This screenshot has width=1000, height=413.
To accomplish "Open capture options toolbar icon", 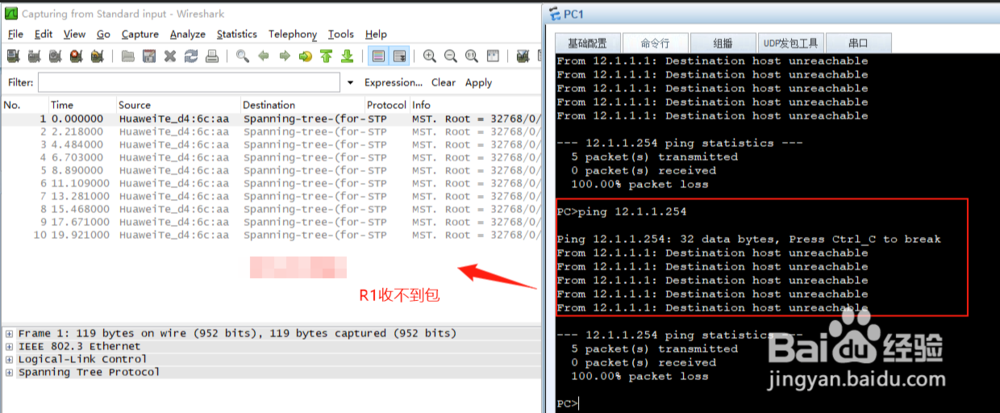I will (34, 56).
